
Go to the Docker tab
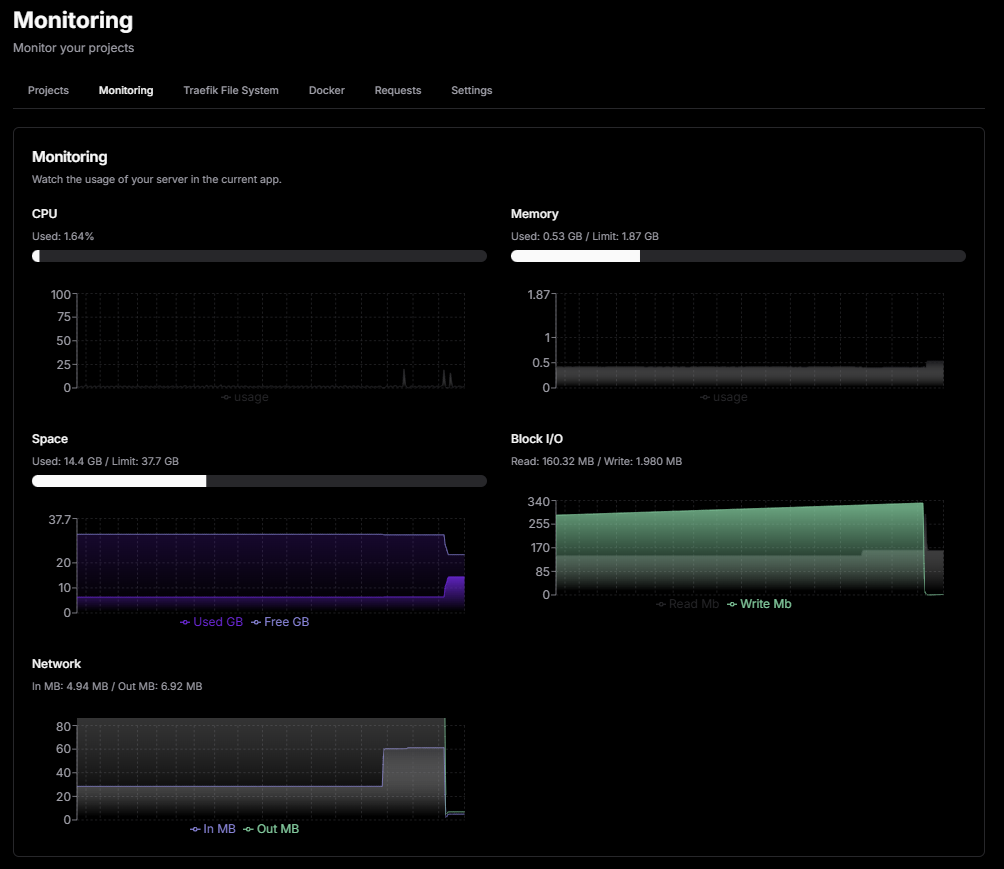coord(327,90)
